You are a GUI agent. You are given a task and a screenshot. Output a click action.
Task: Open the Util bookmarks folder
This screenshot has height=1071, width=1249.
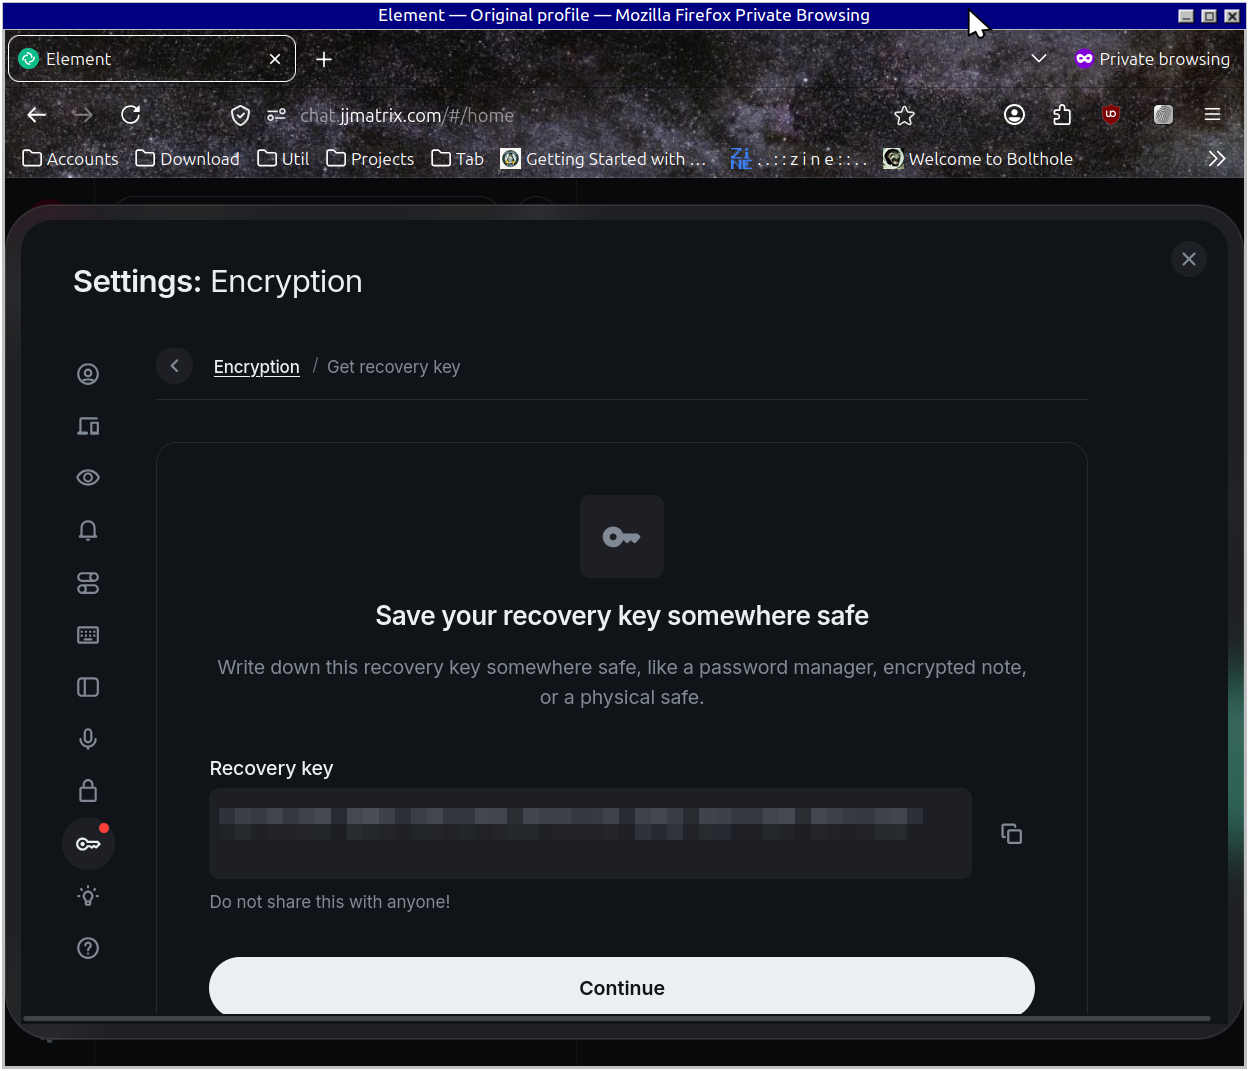point(283,159)
